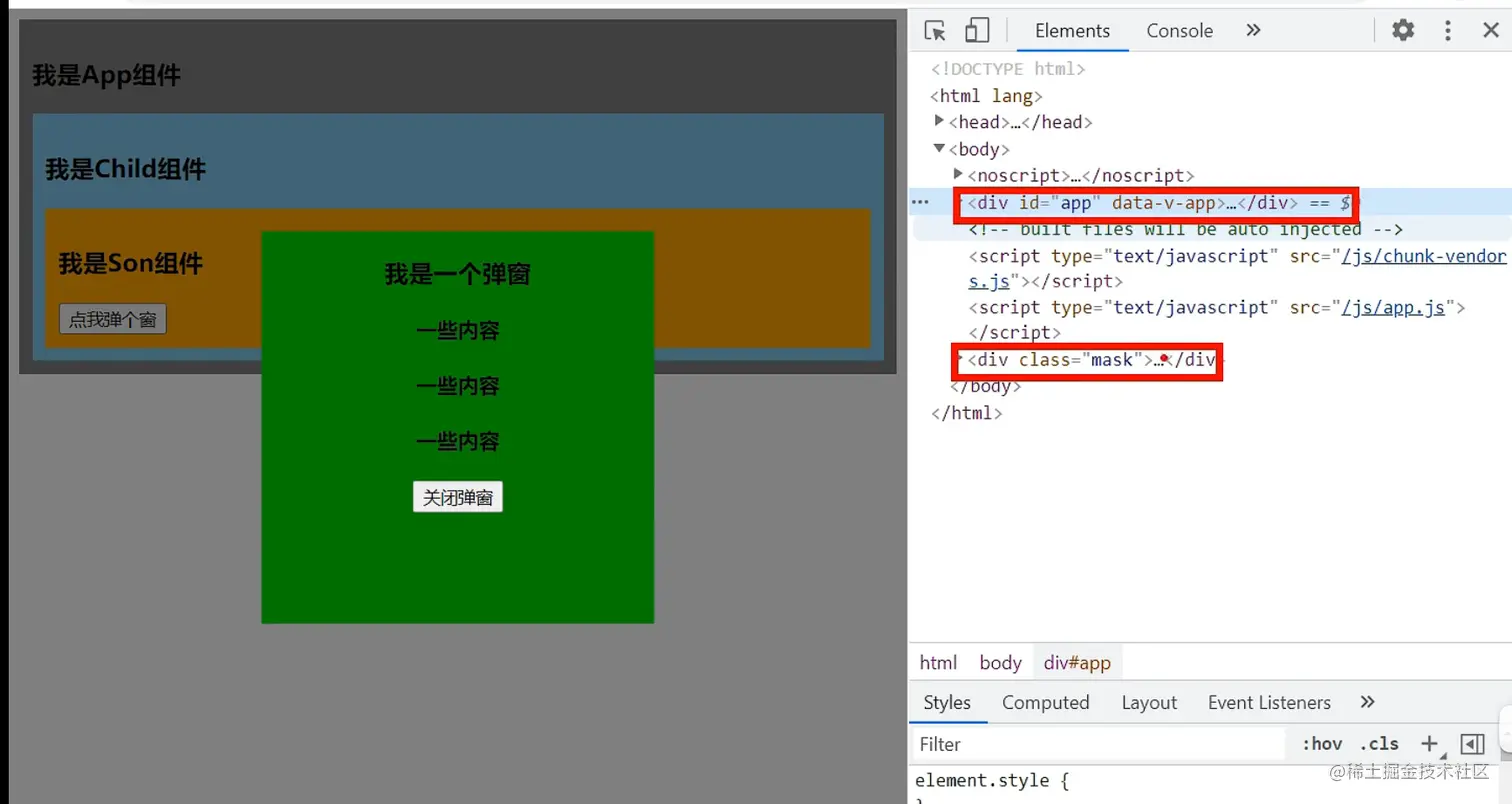Select body in the breadcrumb bar
Image resolution: width=1512 pixels, height=804 pixels.
coord(1000,662)
